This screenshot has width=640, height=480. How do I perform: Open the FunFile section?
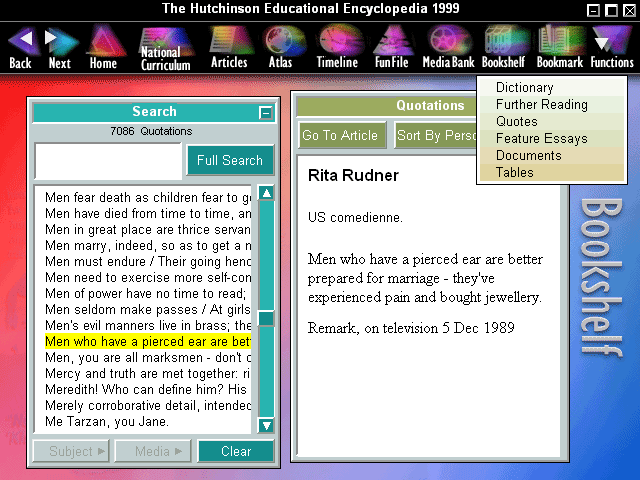click(392, 47)
